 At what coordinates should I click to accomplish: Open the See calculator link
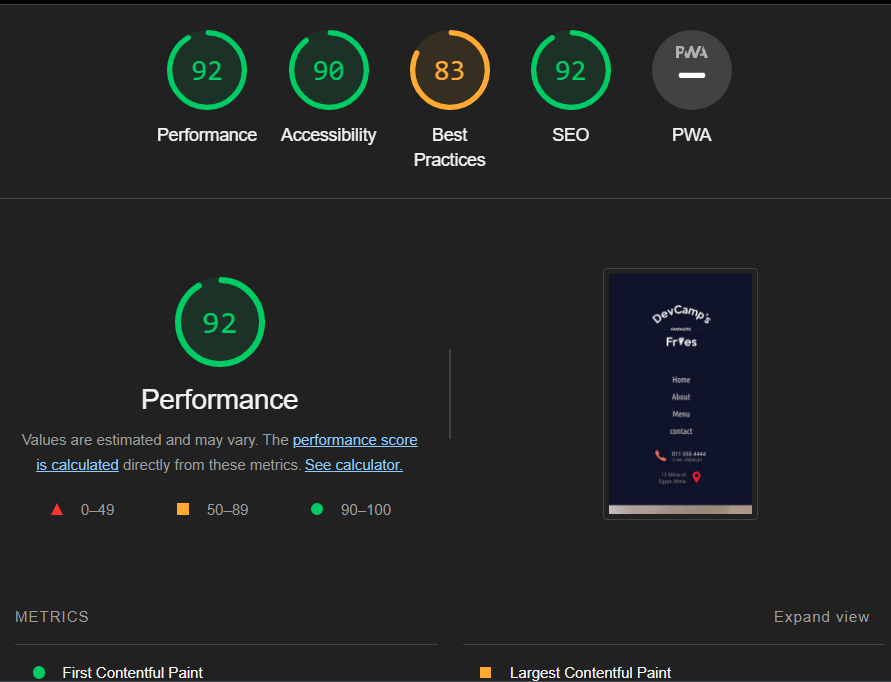pyautogui.click(x=353, y=464)
